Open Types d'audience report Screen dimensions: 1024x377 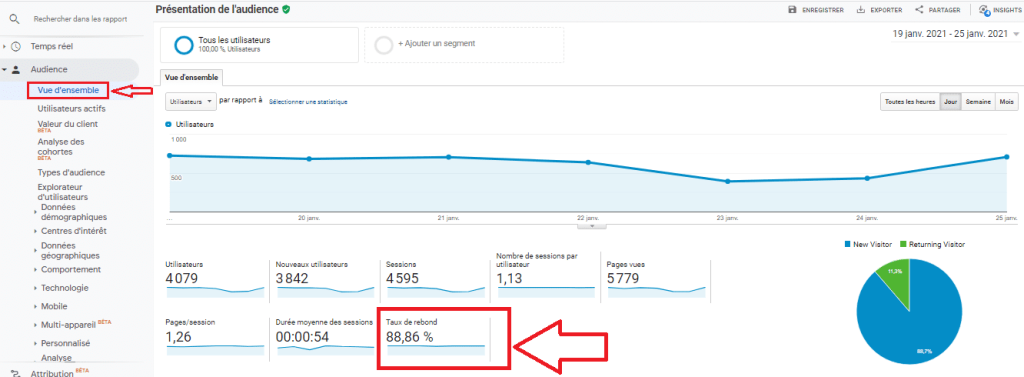71,172
